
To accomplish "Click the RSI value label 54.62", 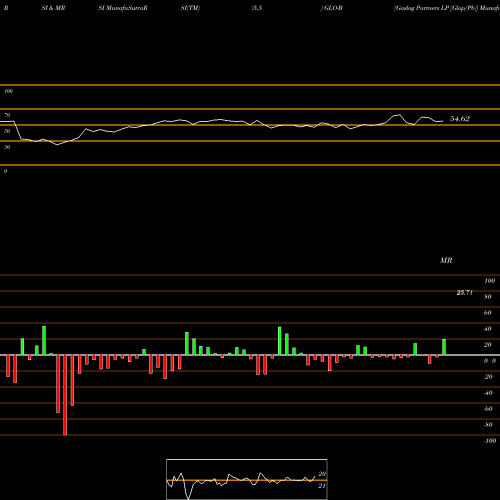I will click(x=460, y=119).
